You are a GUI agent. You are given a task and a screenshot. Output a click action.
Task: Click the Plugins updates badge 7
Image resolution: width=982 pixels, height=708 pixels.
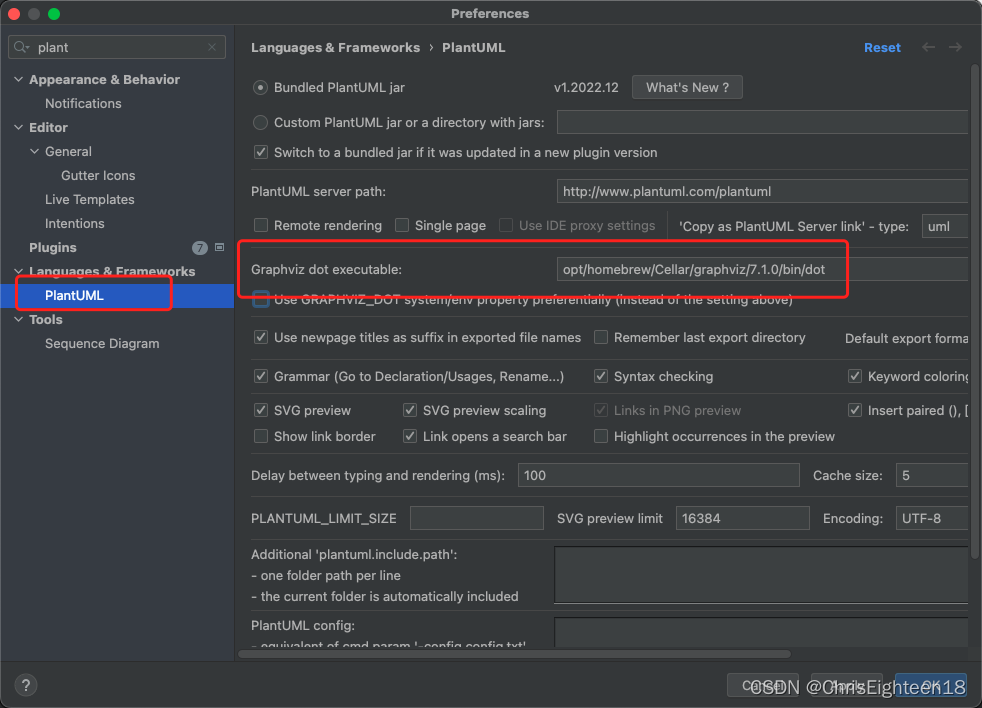click(x=199, y=248)
